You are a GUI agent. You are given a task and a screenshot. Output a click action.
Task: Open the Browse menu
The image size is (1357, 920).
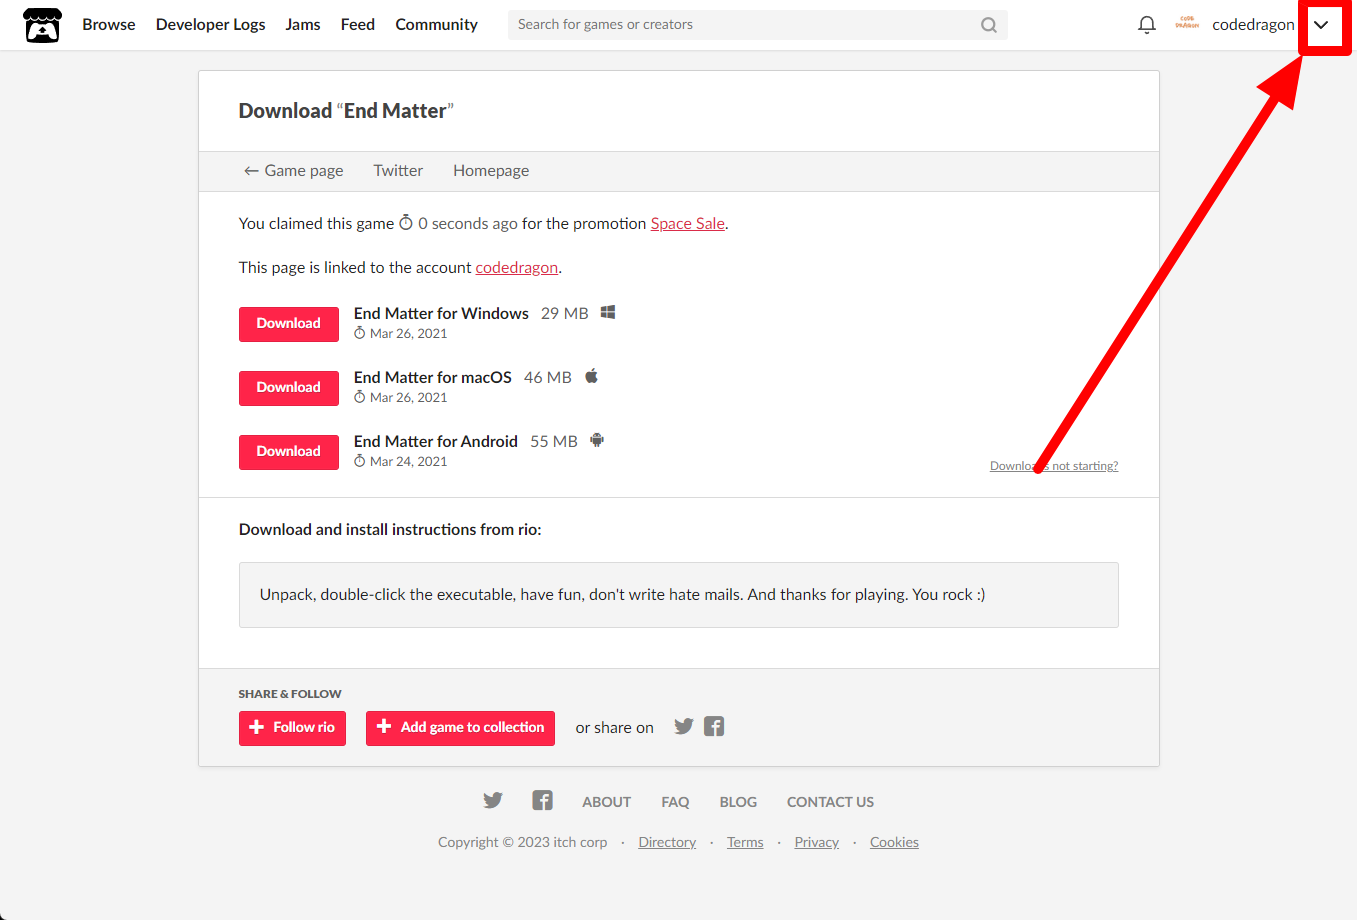(x=109, y=25)
